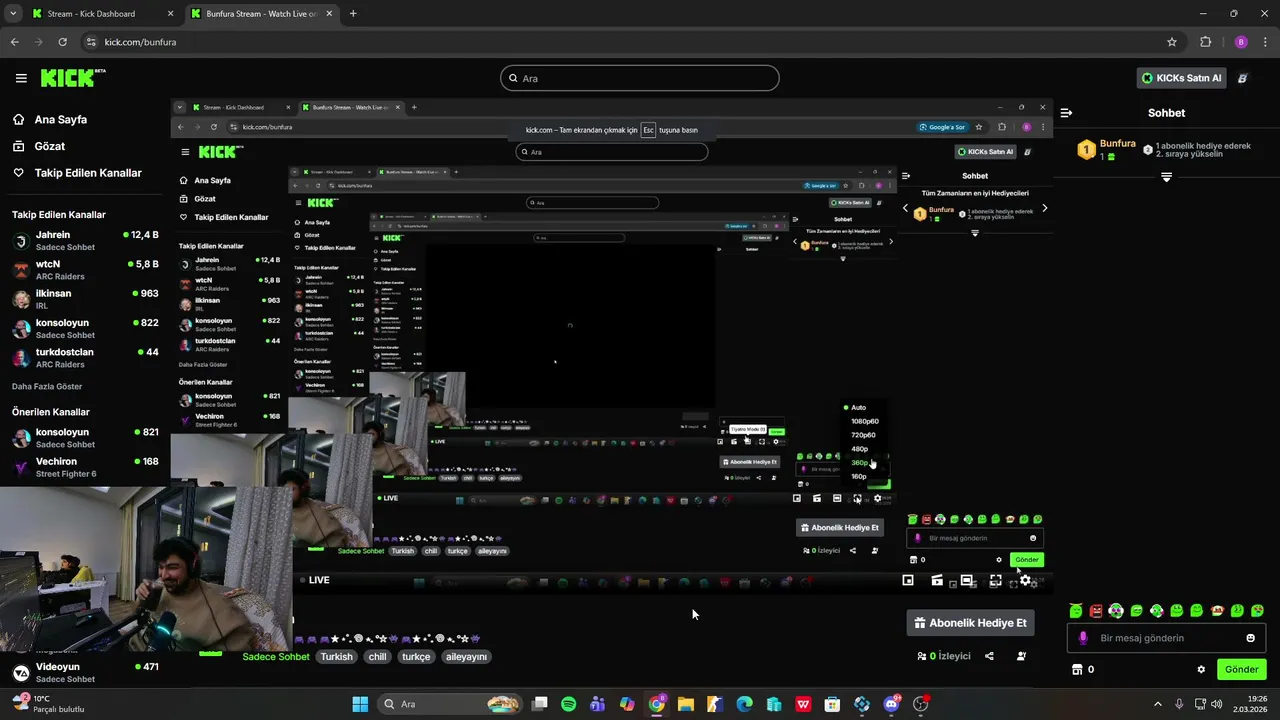Insert the red angry emote in chat
Viewport: 1280px width, 720px height.
point(1096,610)
